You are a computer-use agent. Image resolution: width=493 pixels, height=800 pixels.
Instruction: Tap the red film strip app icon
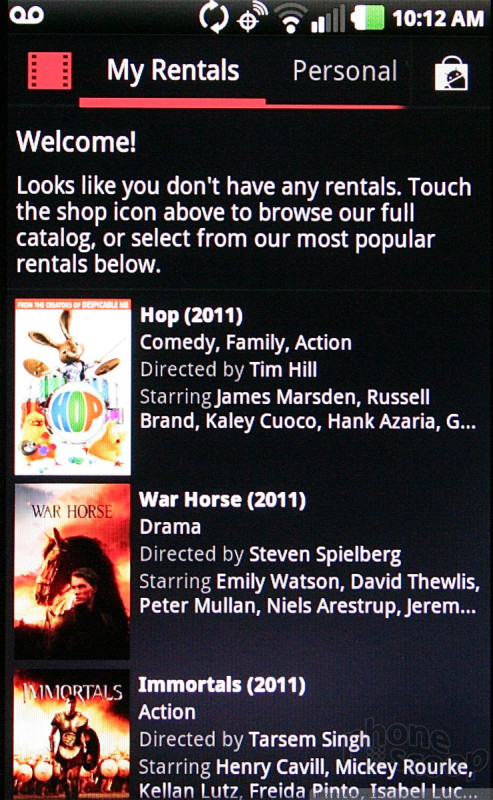[50, 71]
